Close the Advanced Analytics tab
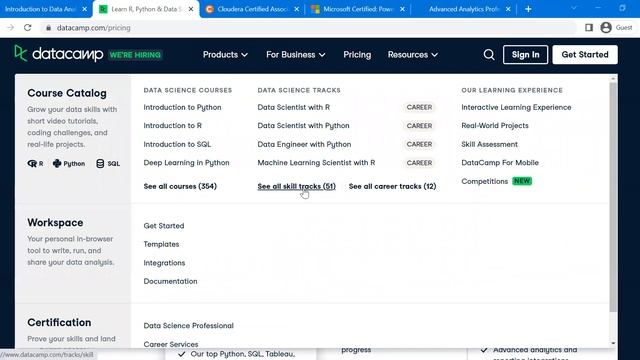The image size is (640, 360). point(508,9)
